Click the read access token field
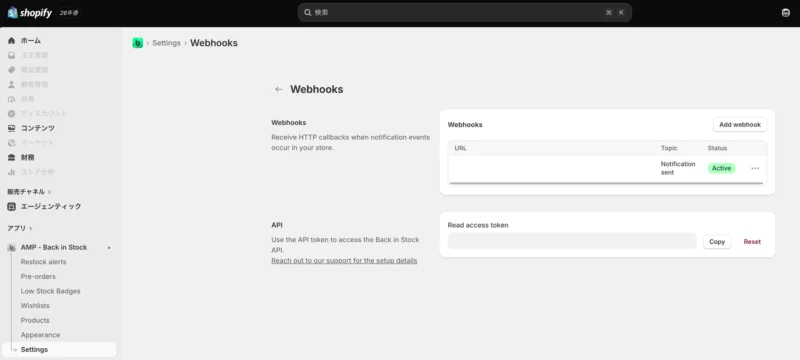The height and width of the screenshot is (360, 800). pos(572,241)
